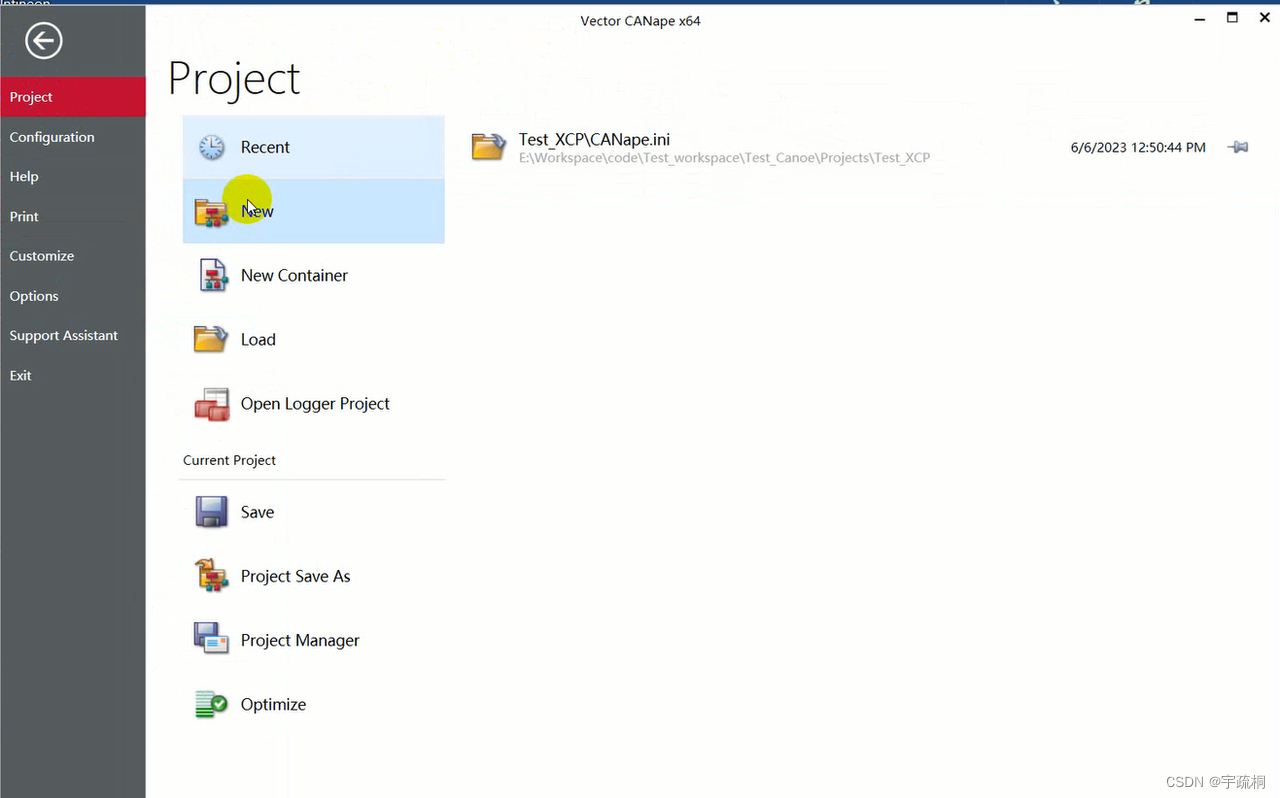This screenshot has width=1280, height=798.
Task: Pin the Test_XCP recent project
Action: (x=1238, y=147)
